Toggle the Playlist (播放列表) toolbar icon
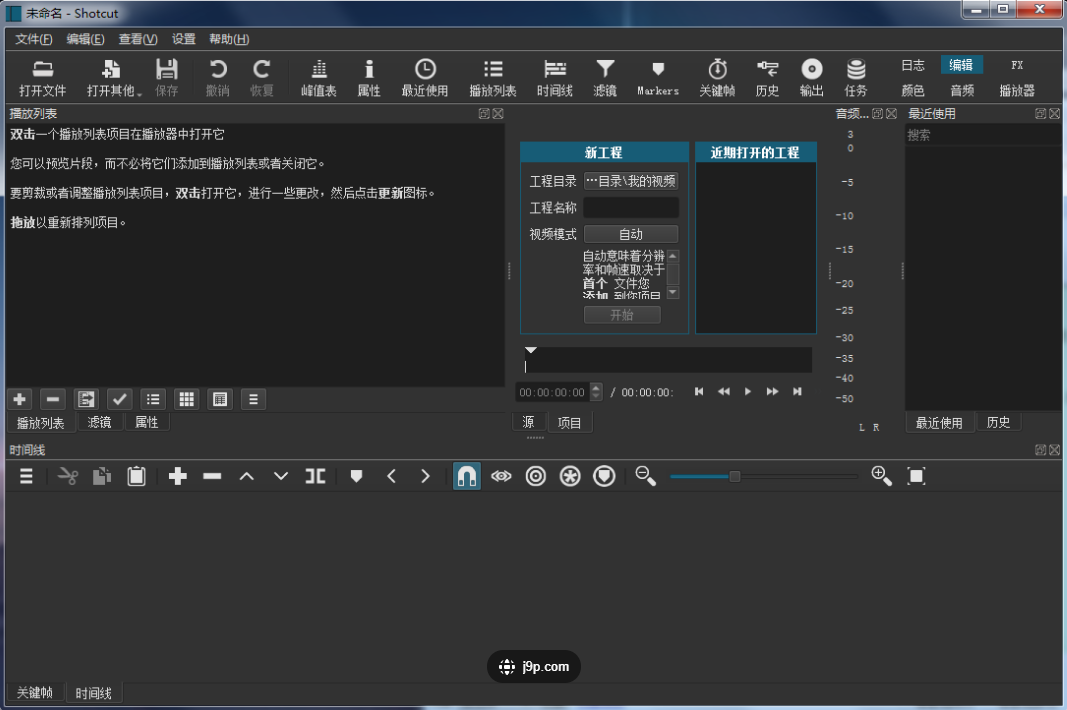This screenshot has height=710, width=1067. [493, 78]
